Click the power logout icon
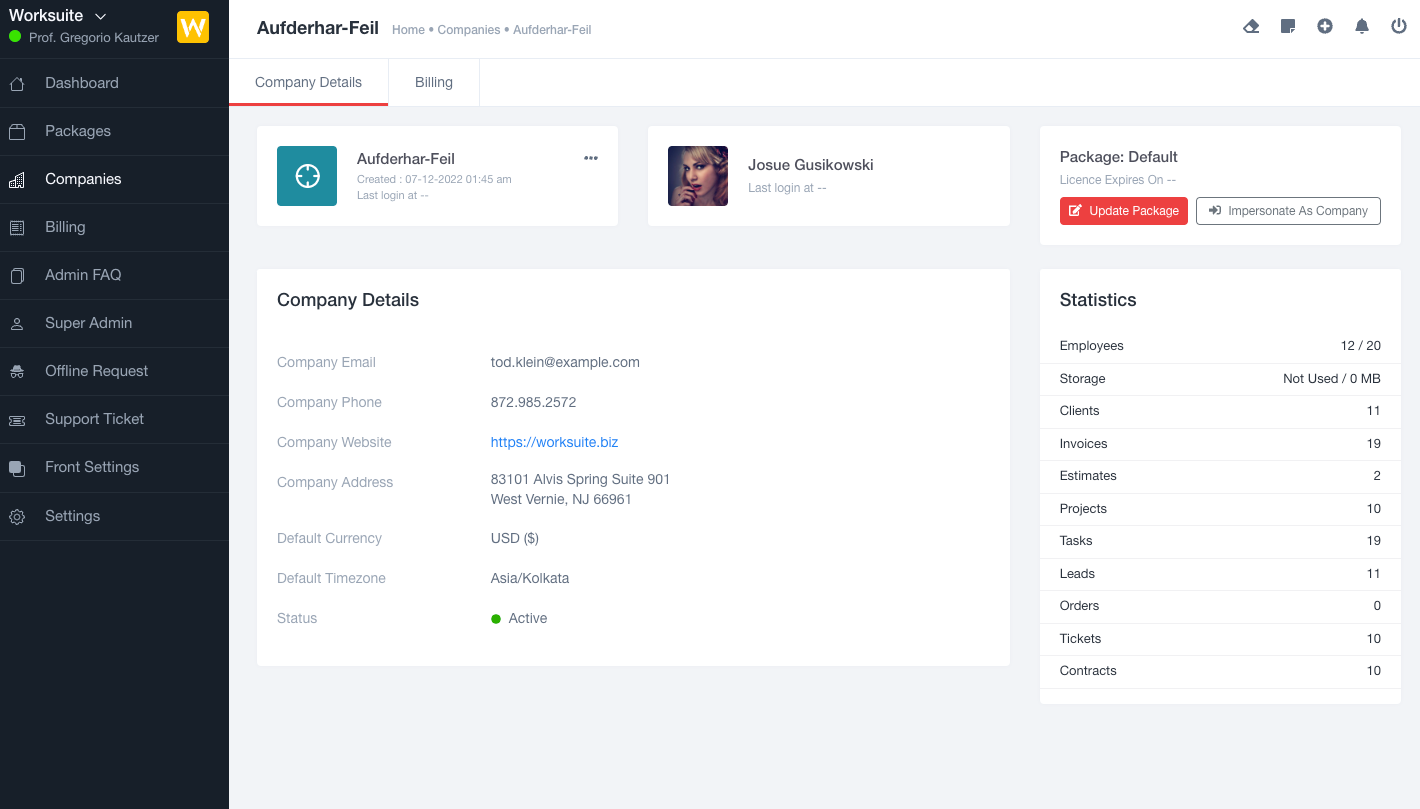Image resolution: width=1420 pixels, height=809 pixels. tap(1399, 27)
